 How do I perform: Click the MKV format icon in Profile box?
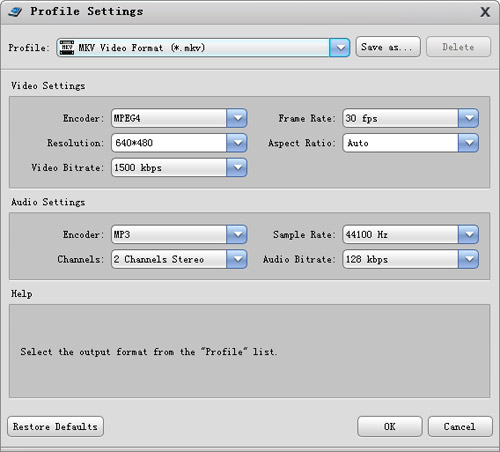[67, 48]
